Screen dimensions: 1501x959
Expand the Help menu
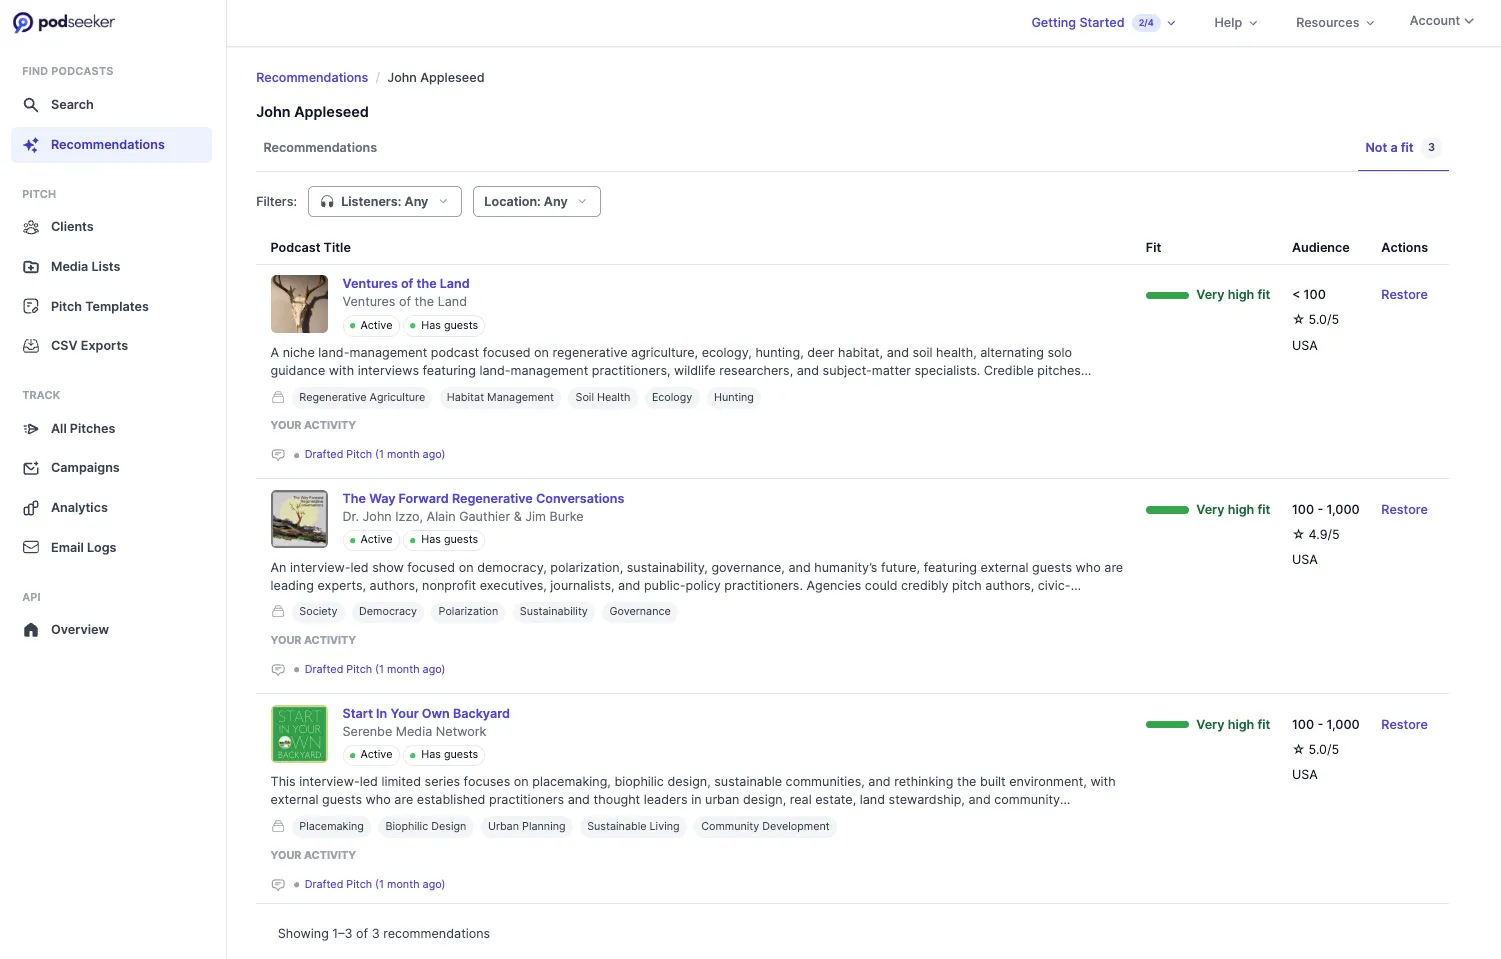click(x=1236, y=23)
